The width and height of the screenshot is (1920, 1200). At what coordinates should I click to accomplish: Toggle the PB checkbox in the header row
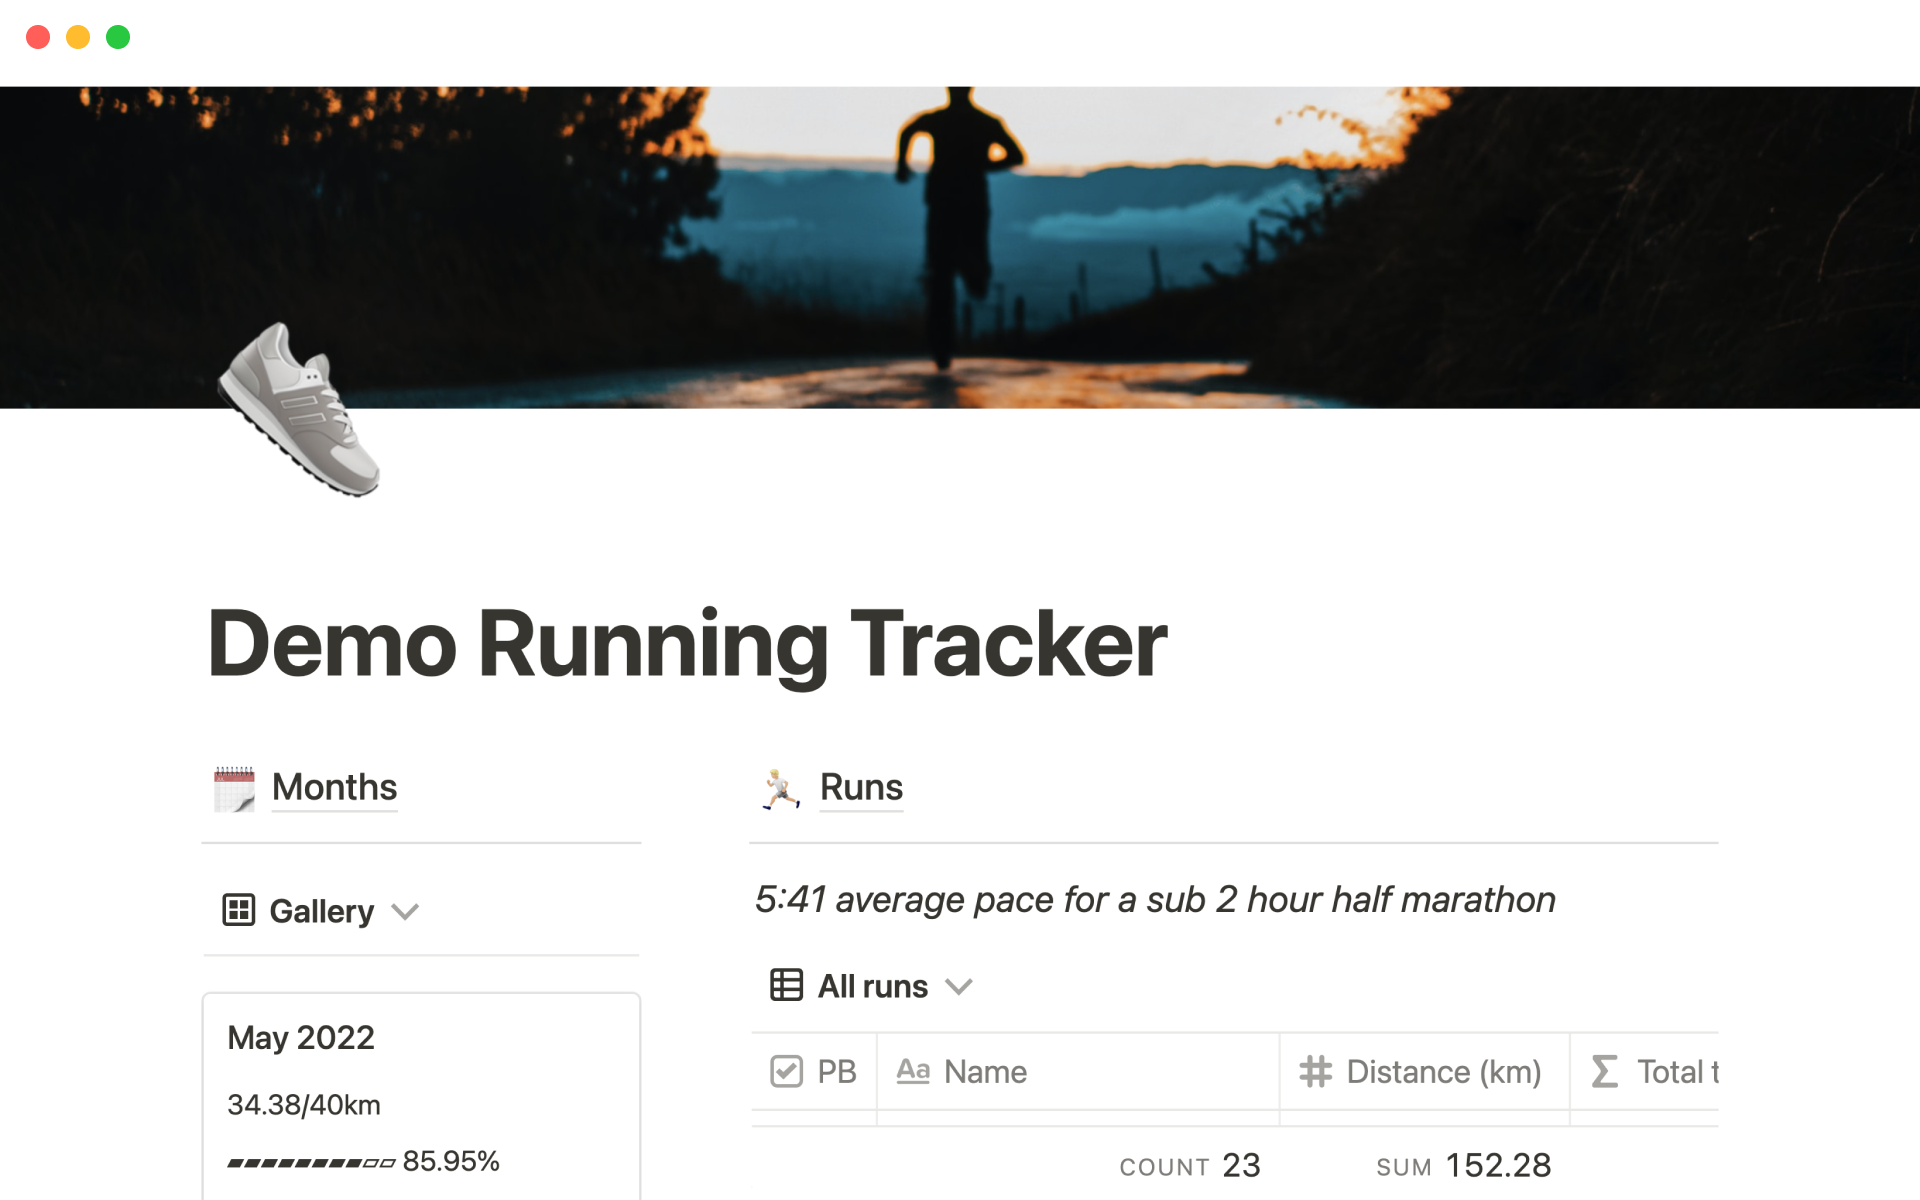coord(788,1071)
